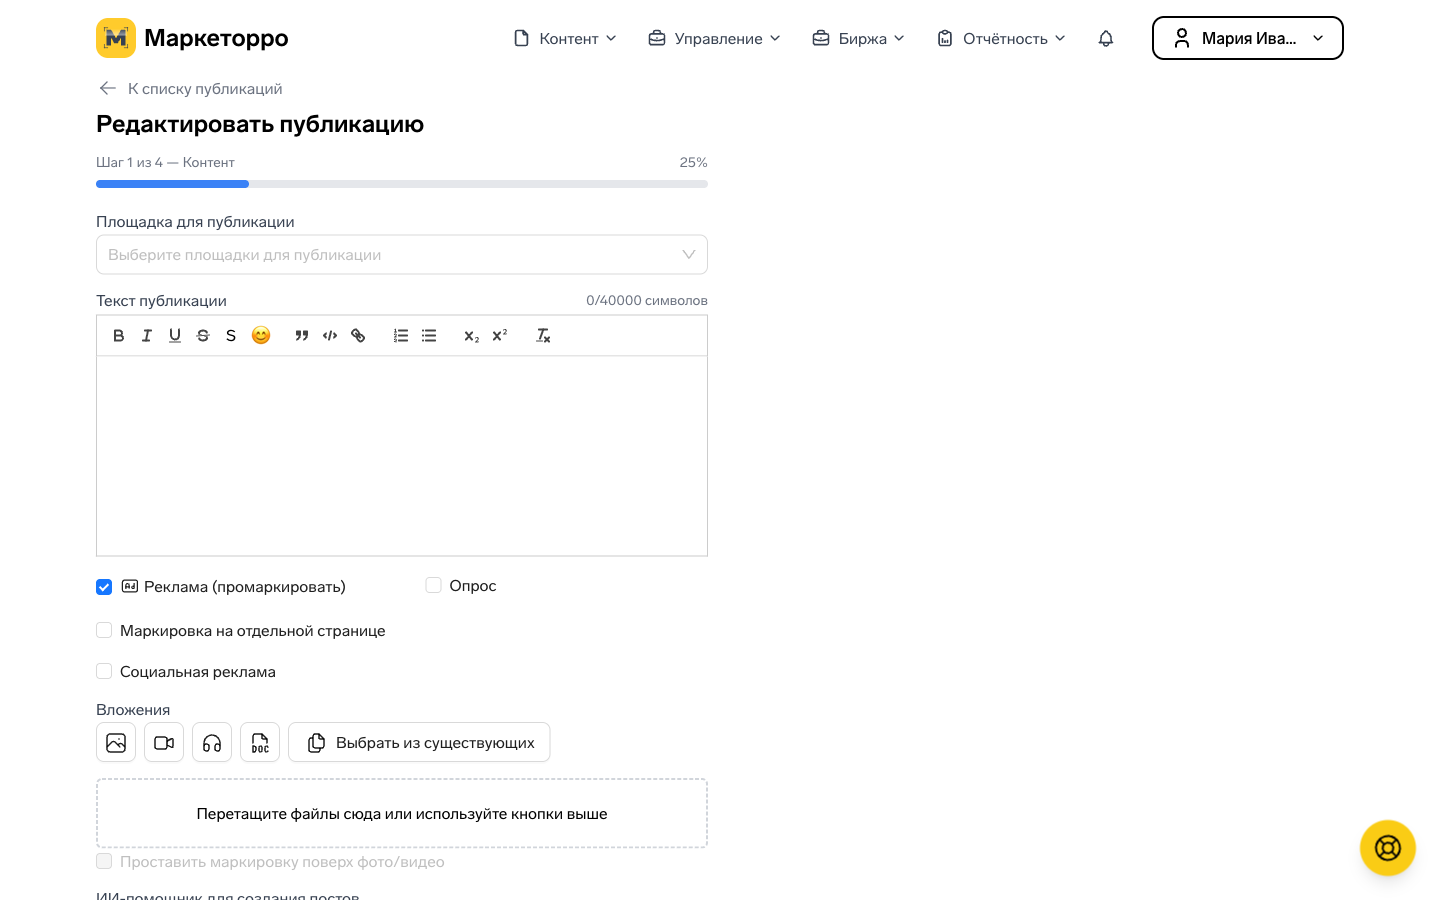Go back via К списку публикаций link
This screenshot has height=900, width=1440.
pyautogui.click(x=190, y=89)
